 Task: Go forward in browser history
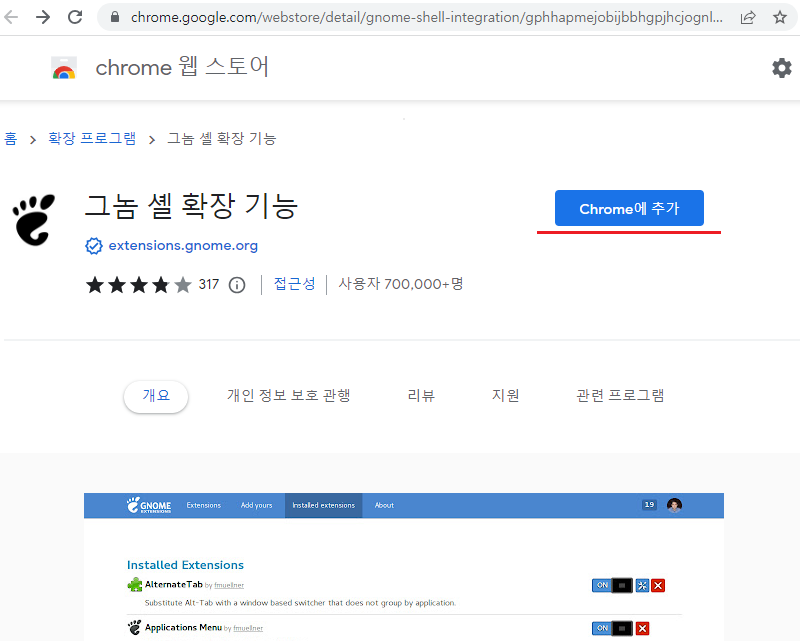point(43,17)
